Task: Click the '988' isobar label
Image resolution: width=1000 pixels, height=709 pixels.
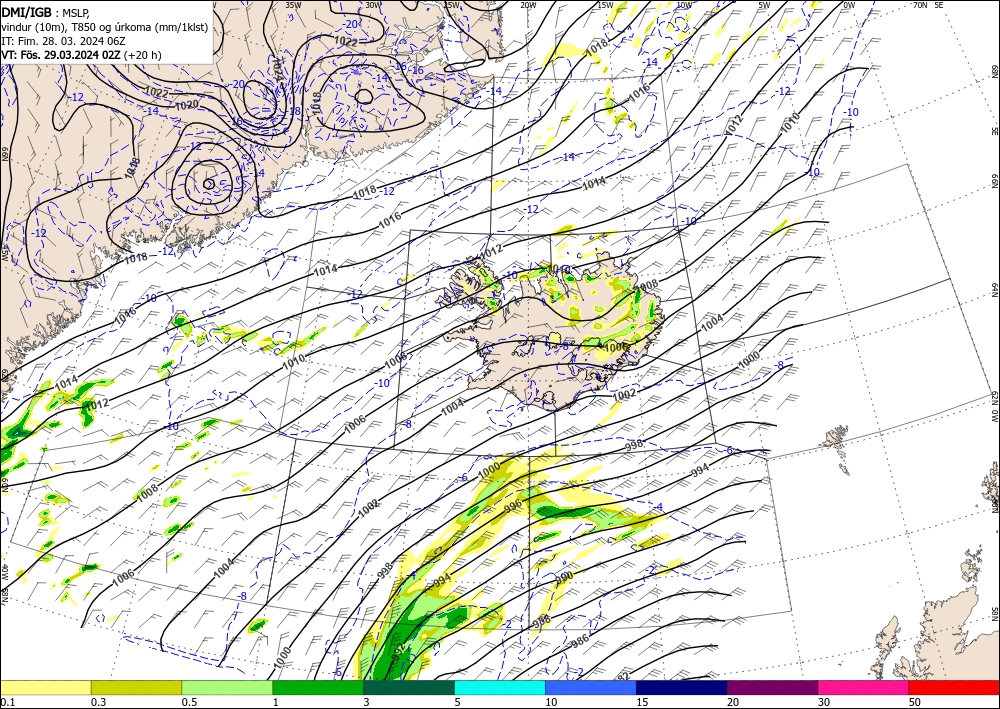Action: point(541,620)
